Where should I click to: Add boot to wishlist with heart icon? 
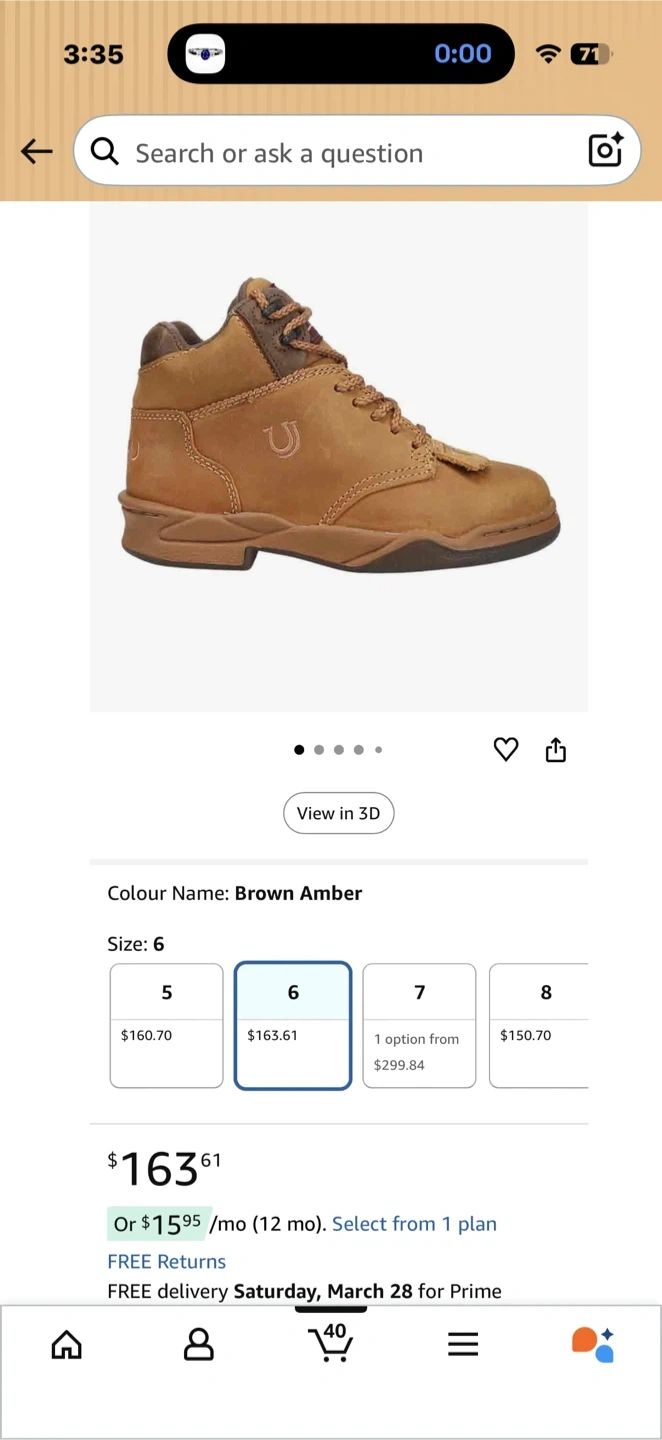click(506, 749)
